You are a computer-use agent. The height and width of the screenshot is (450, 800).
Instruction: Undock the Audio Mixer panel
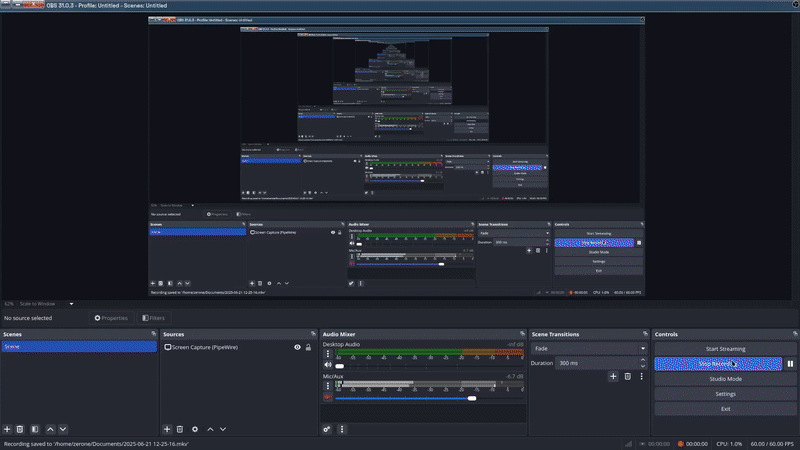tap(522, 334)
